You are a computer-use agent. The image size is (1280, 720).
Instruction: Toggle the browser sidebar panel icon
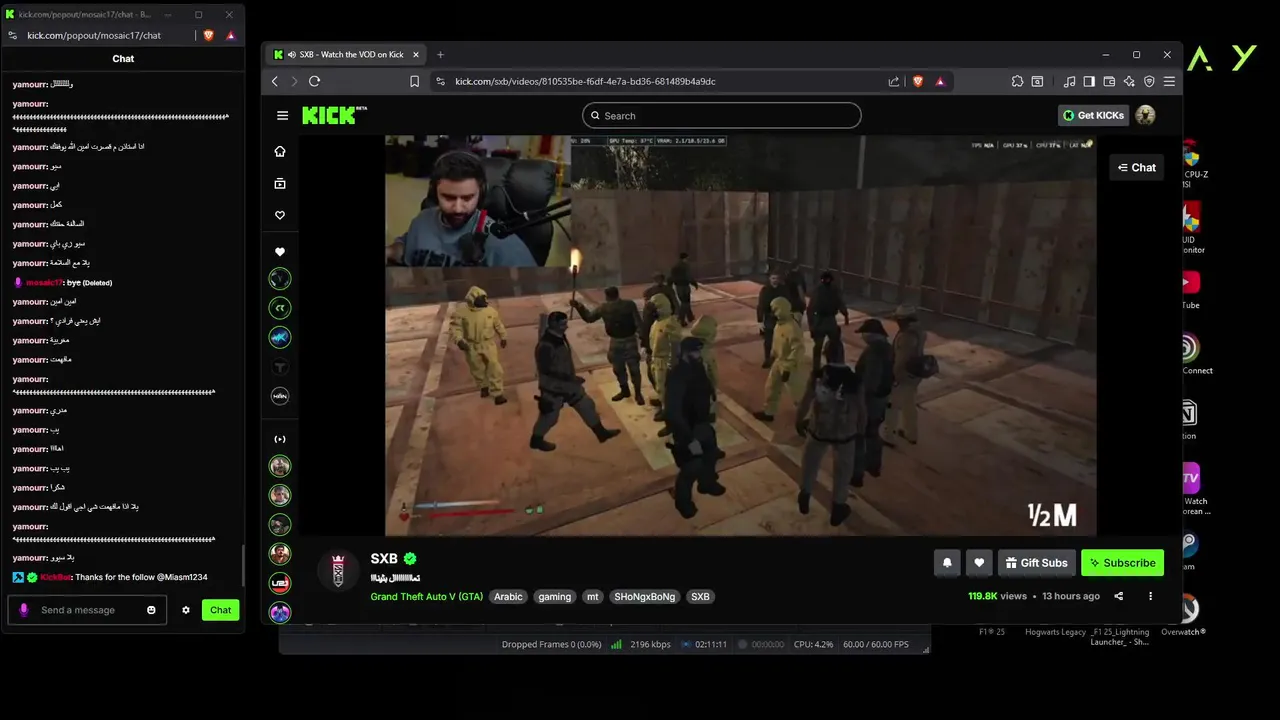(1089, 81)
